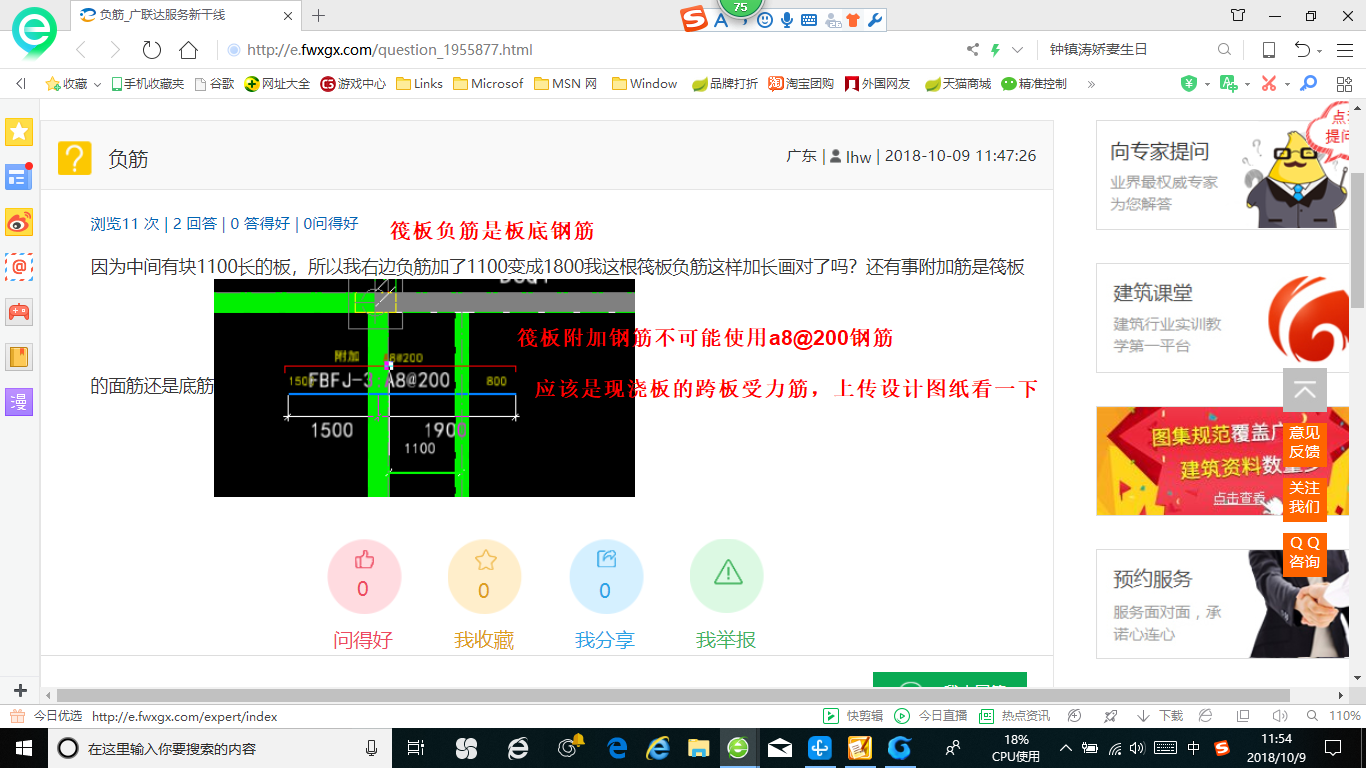Screen dimensions: 1366x768
Task: Click the green translate extension icon
Action: click(1229, 84)
